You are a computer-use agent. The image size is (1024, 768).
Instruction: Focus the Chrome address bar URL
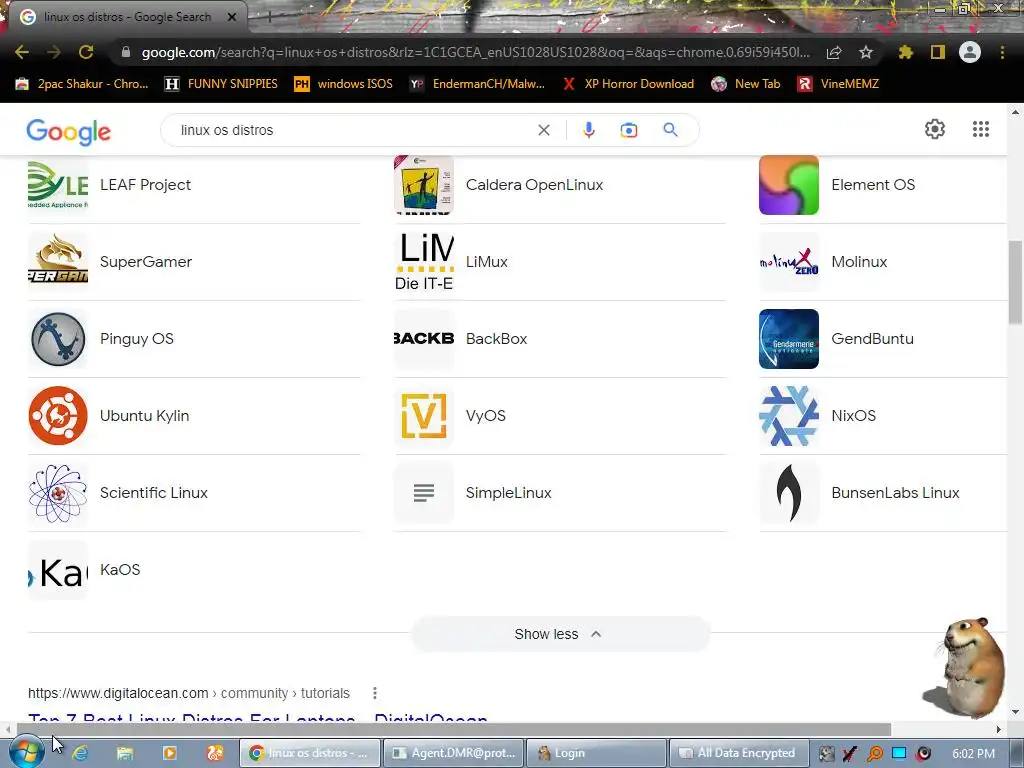(475, 52)
